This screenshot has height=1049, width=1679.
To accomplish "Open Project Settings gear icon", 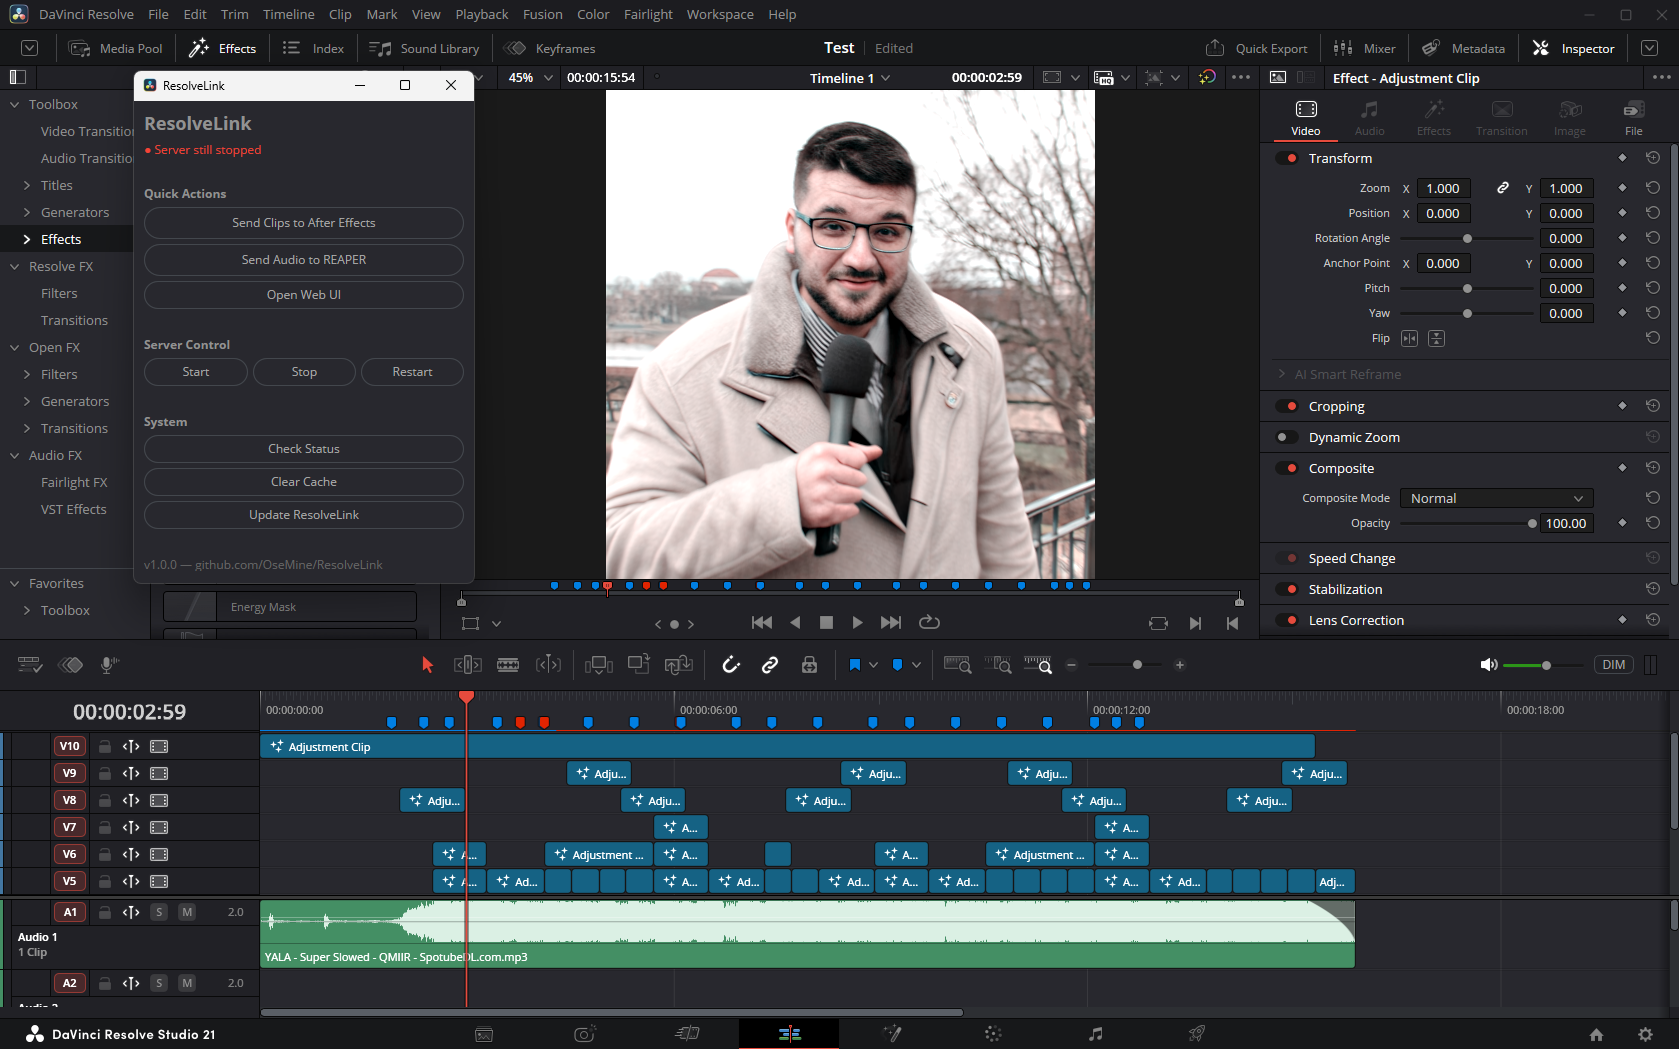I will [x=1645, y=1034].
